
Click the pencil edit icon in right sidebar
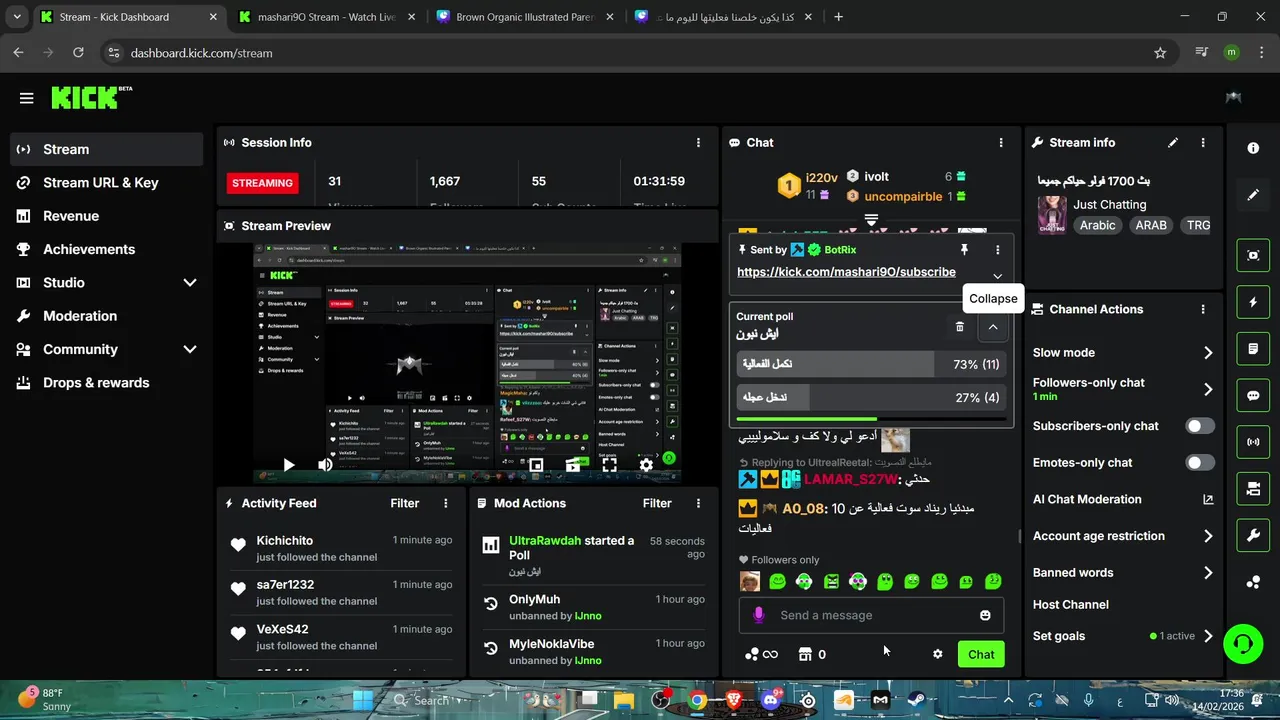[x=1253, y=195]
